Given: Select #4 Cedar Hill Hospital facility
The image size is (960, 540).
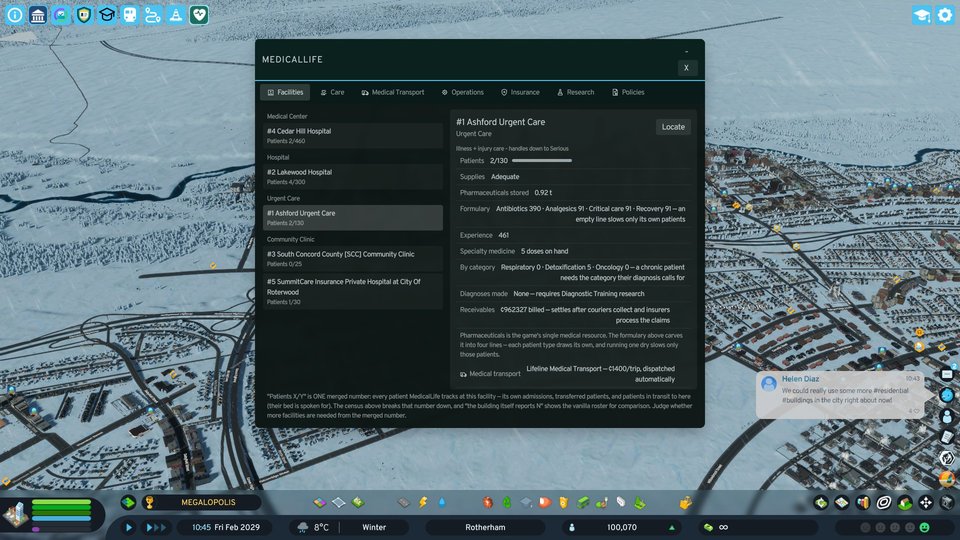Looking at the screenshot, I should click(353, 135).
